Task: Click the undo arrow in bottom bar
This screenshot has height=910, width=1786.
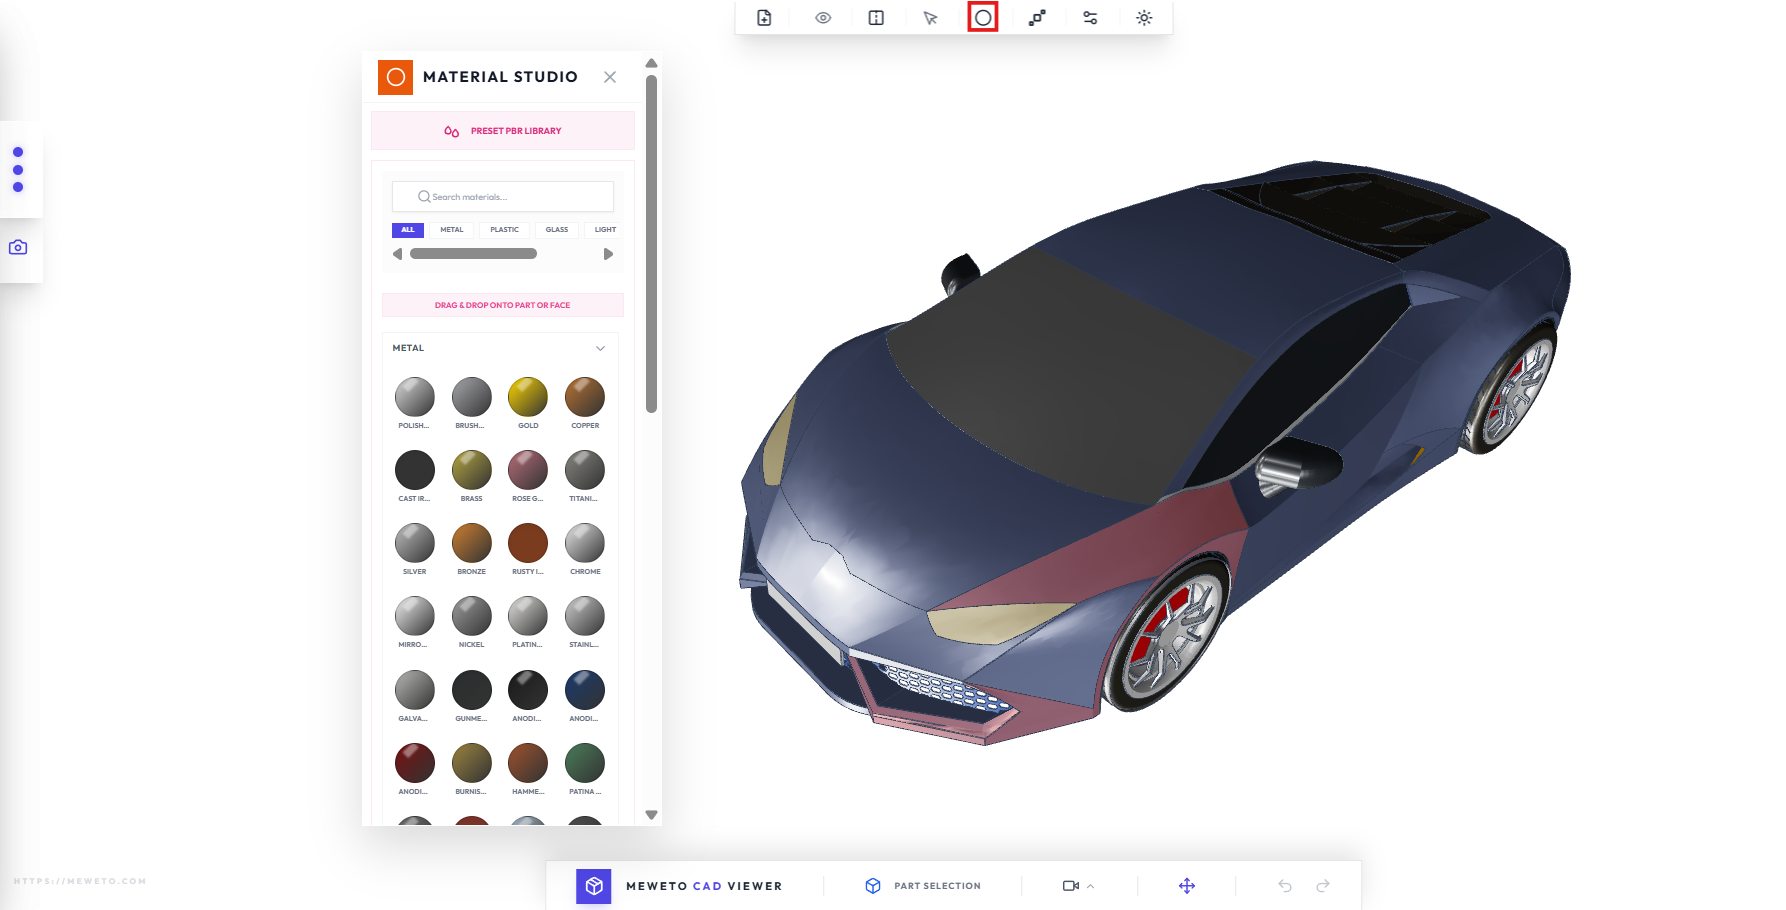Action: [1285, 886]
